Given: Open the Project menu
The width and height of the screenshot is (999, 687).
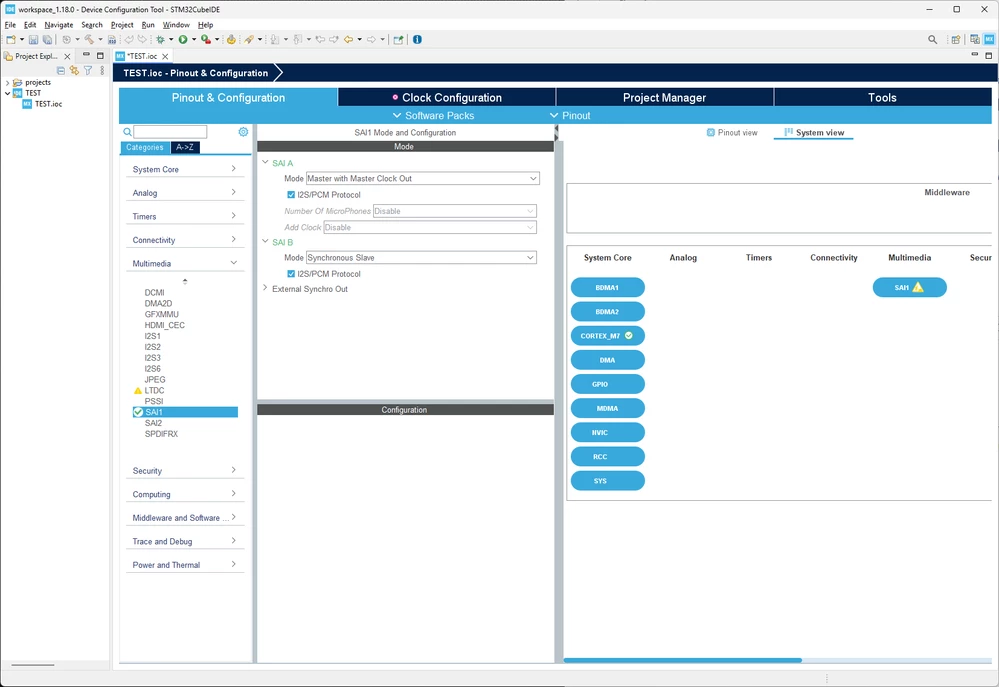Looking at the screenshot, I should click(122, 25).
